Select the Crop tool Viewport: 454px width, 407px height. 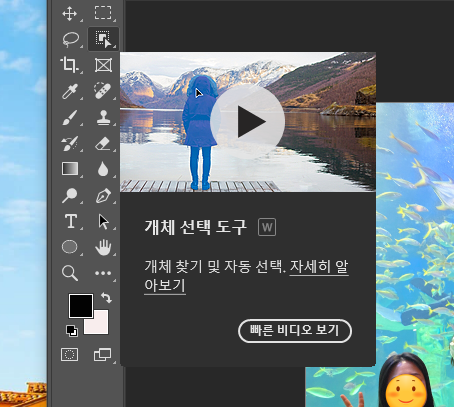coord(69,64)
